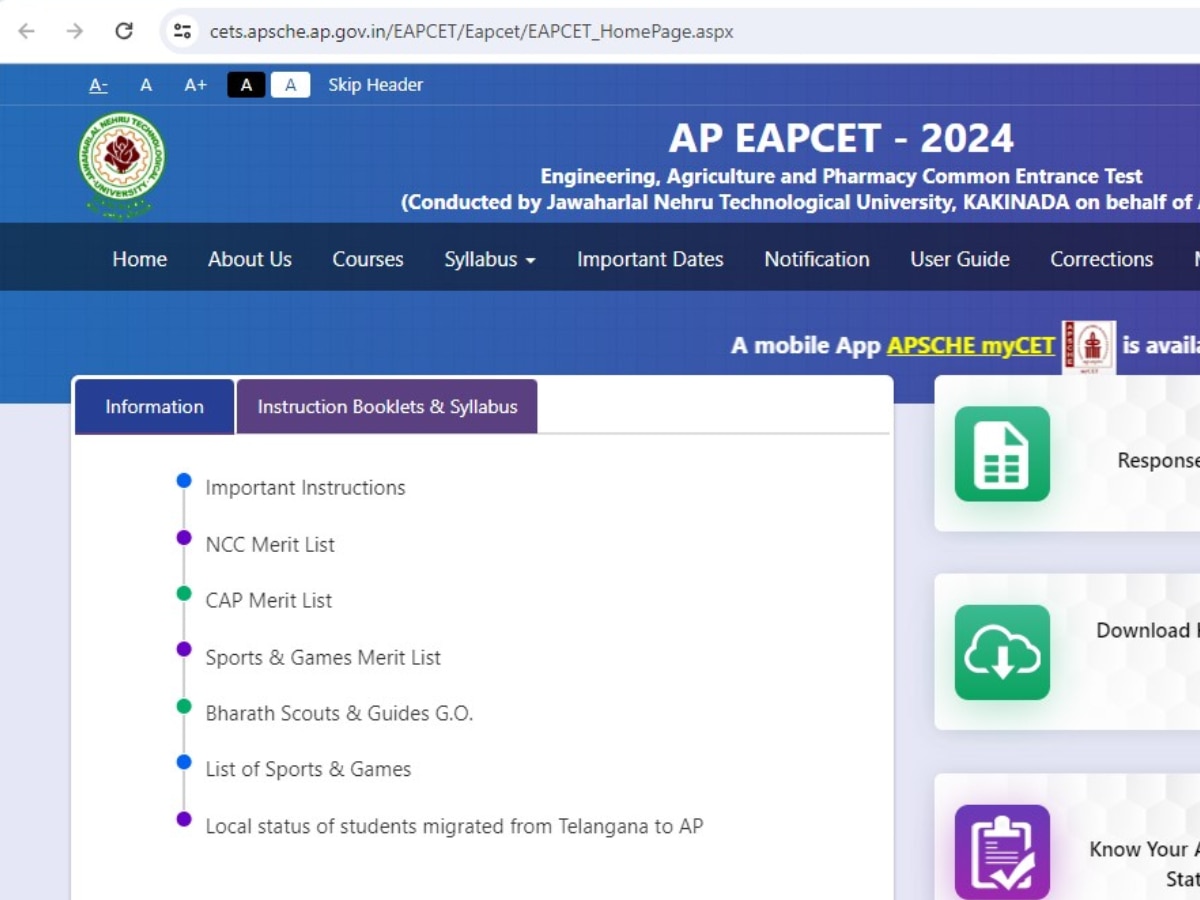Open the site information icon in address bar
The width and height of the screenshot is (1200, 900).
coord(181,31)
